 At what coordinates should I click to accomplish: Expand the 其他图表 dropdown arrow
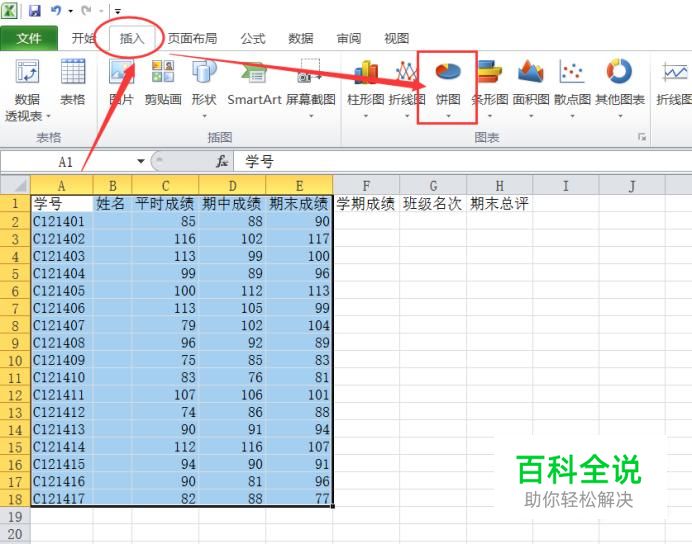pyautogui.click(x=620, y=116)
